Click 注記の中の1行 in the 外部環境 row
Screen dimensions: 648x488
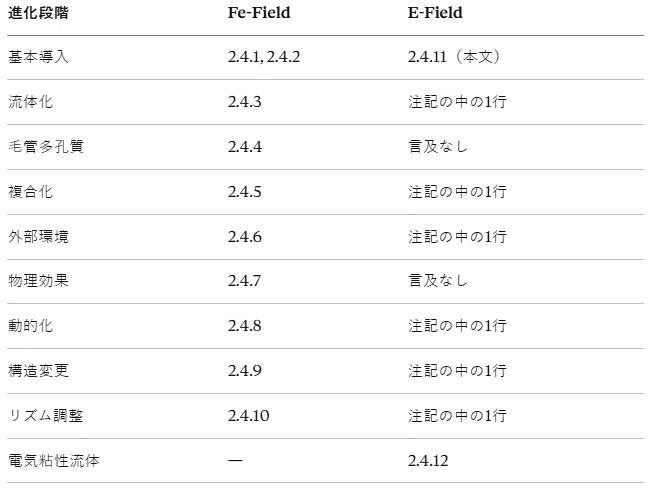click(457, 237)
